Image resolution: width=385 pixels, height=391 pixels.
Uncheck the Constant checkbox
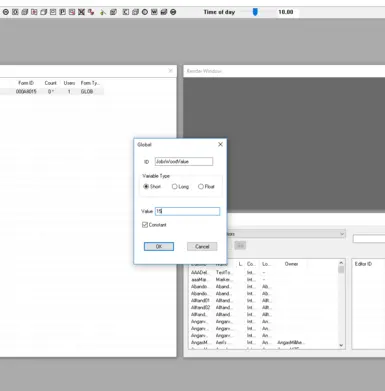point(145,225)
